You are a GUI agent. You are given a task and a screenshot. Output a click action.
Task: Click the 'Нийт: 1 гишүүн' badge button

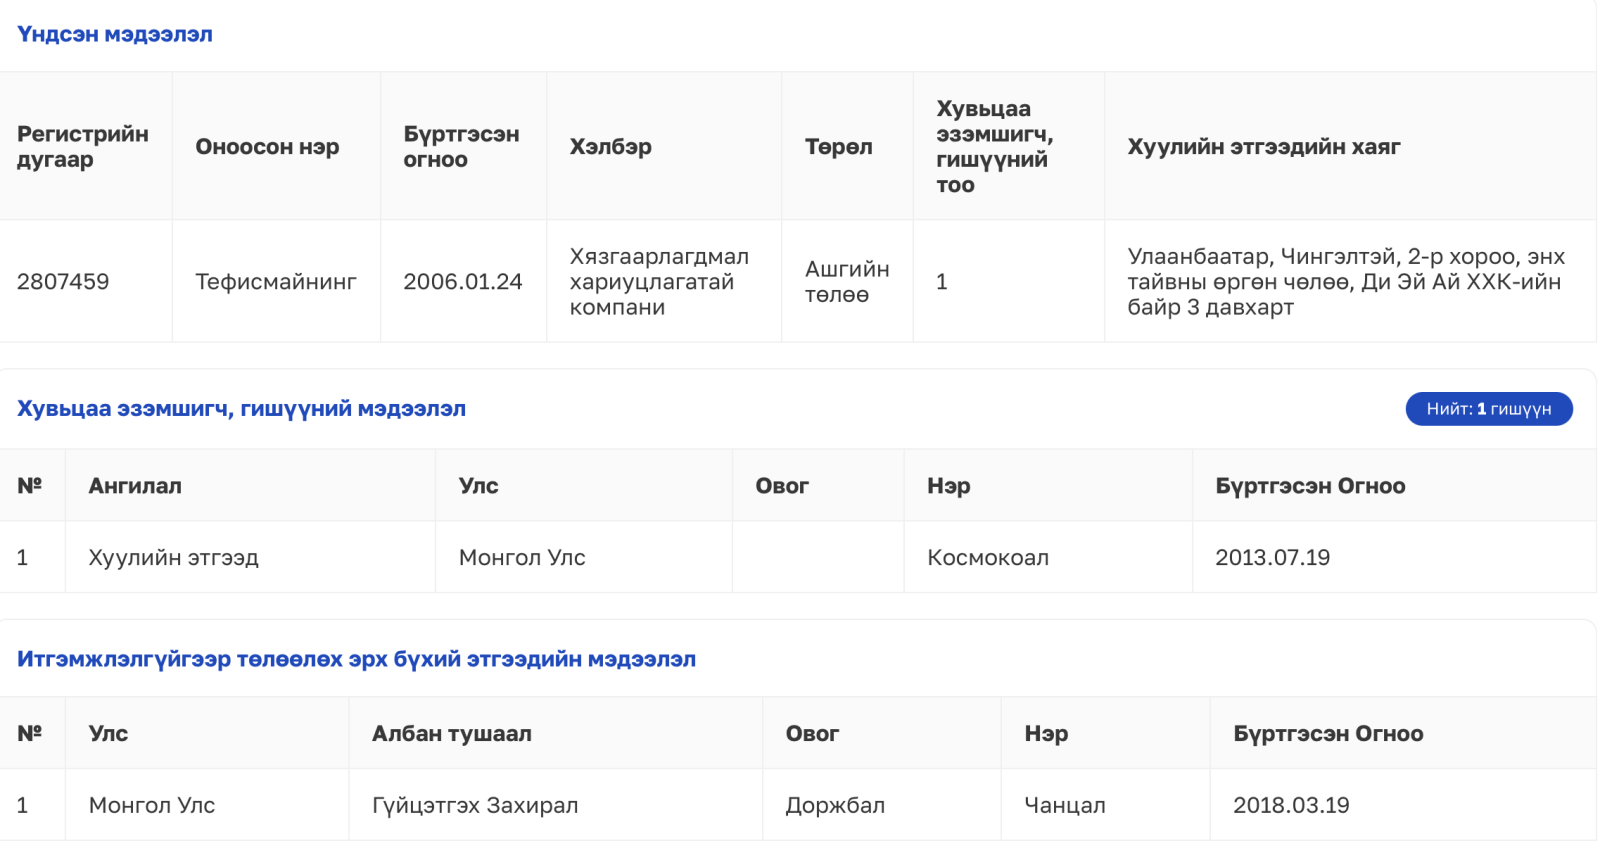pyautogui.click(x=1489, y=409)
